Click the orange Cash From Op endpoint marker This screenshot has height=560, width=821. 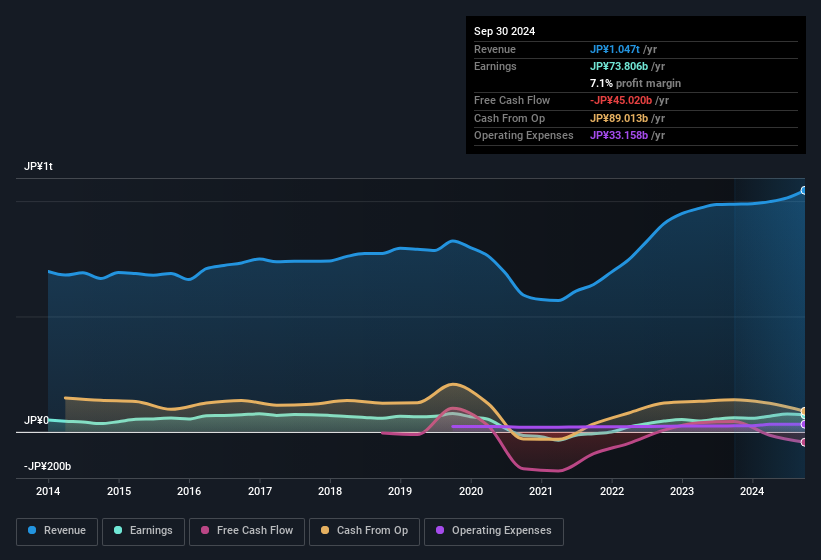point(804,412)
